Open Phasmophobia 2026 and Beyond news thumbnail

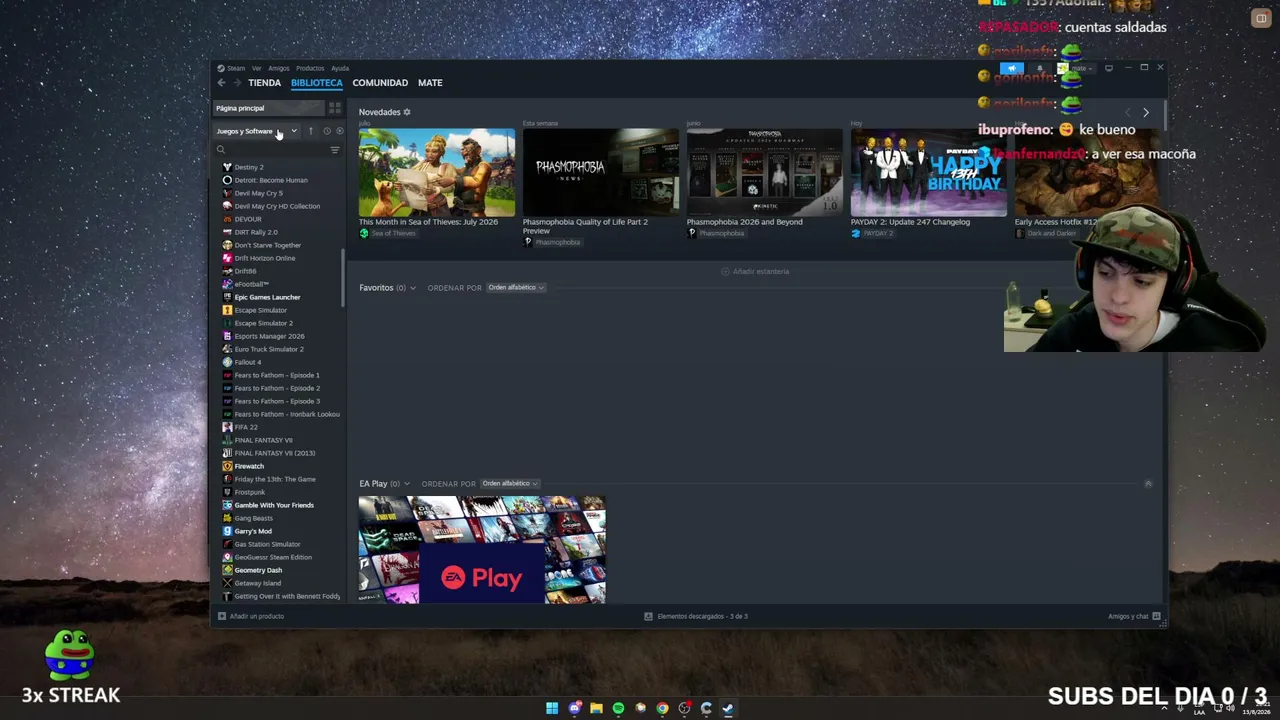[765, 172]
